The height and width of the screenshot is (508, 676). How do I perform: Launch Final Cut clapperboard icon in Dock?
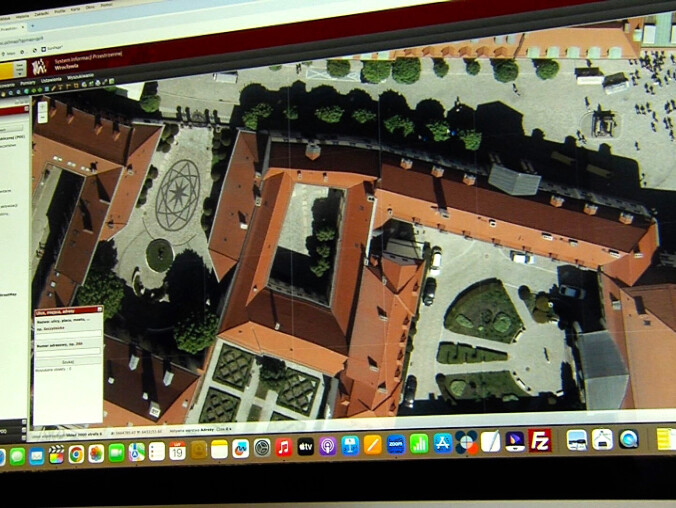point(56,455)
